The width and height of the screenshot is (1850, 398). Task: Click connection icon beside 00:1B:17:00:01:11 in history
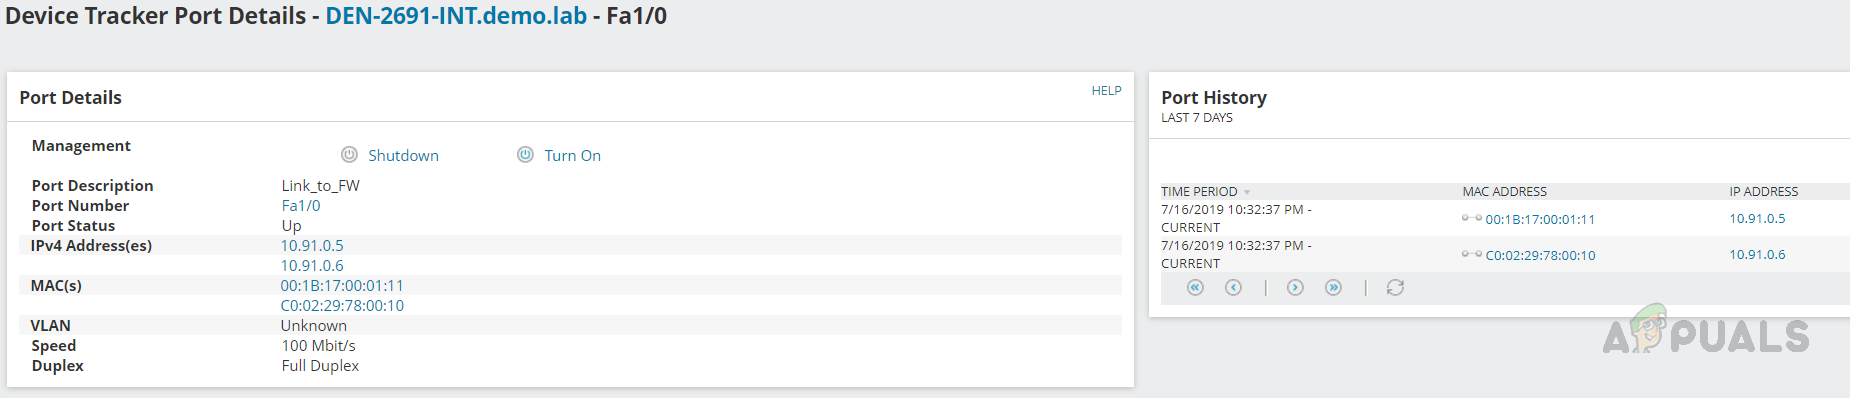[1471, 218]
